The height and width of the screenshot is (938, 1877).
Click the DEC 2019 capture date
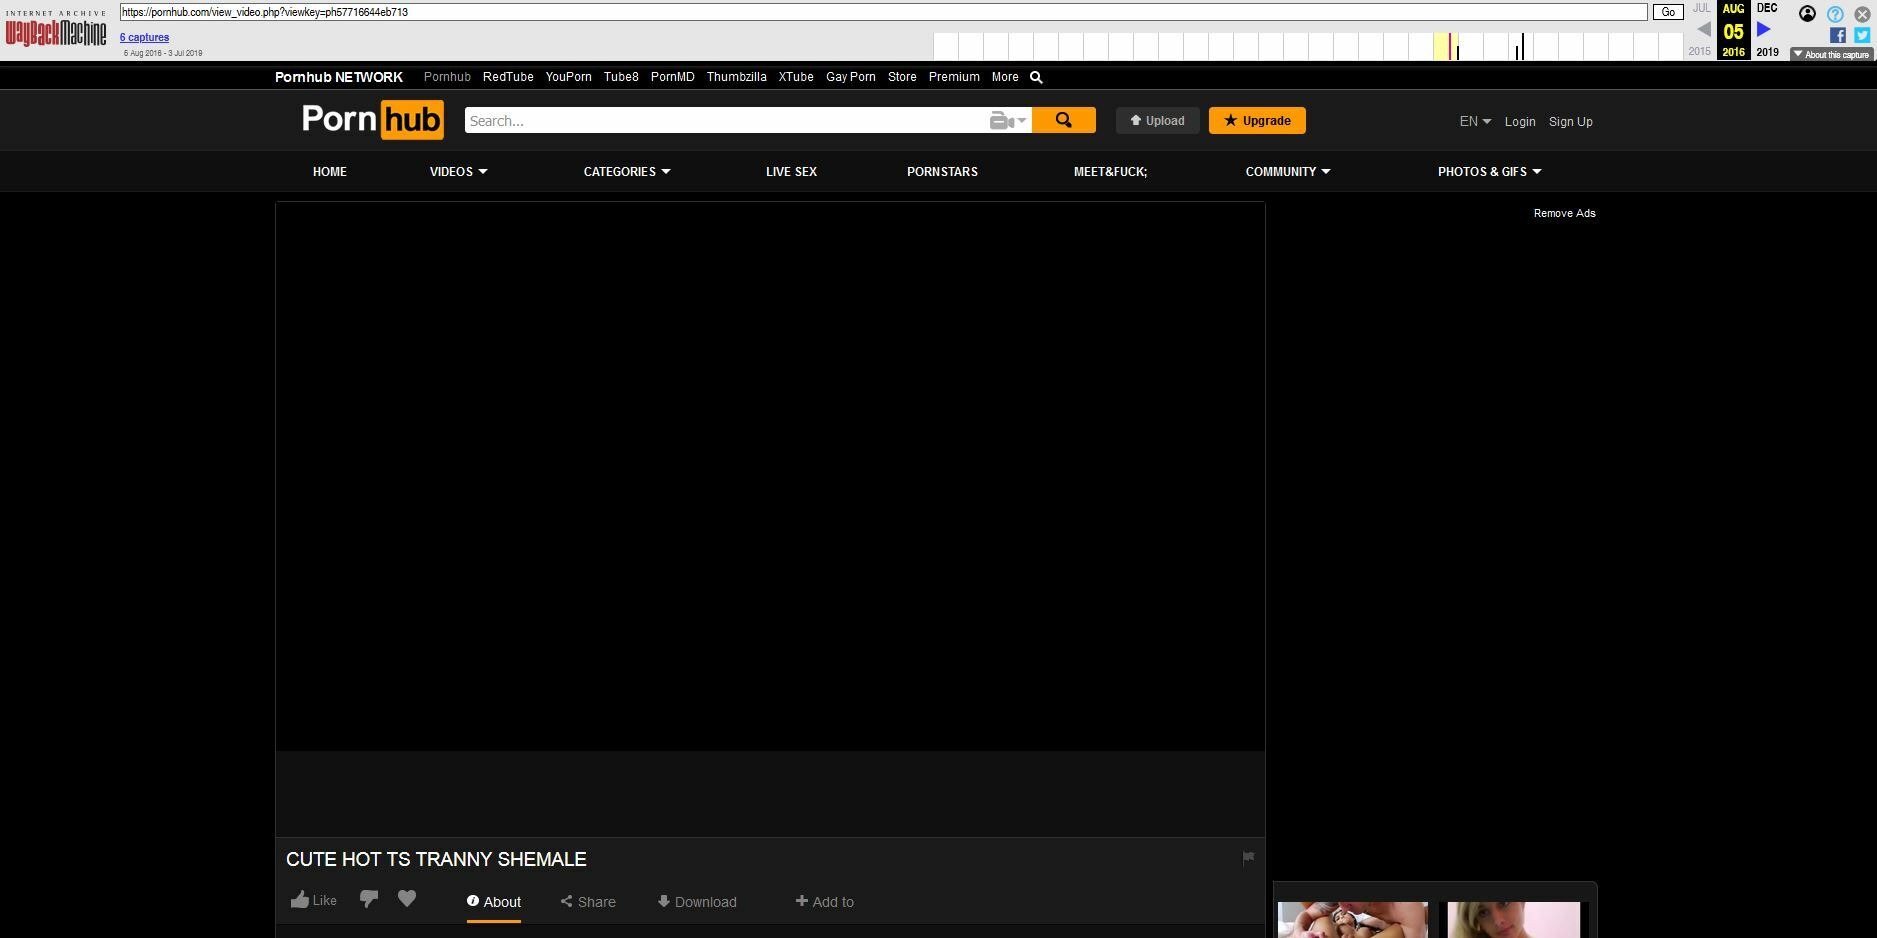[1767, 30]
